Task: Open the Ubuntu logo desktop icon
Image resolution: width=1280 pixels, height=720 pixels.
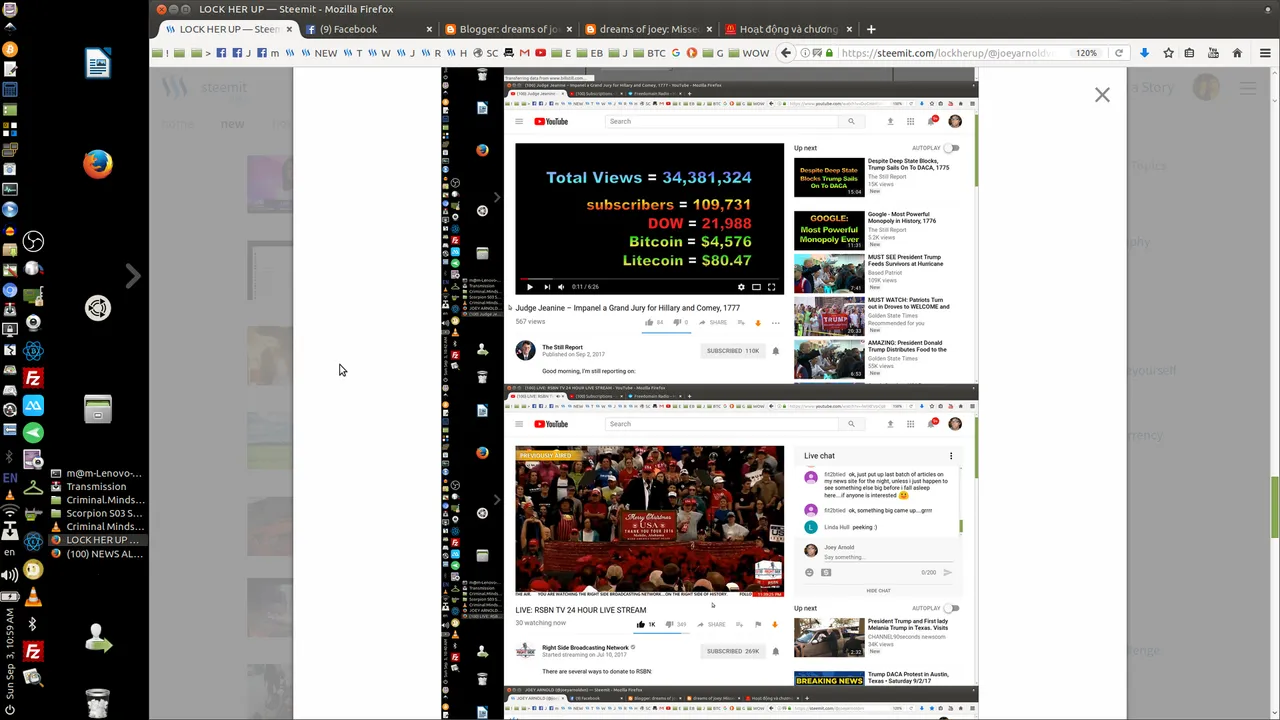Action: pyautogui.click(x=98, y=308)
